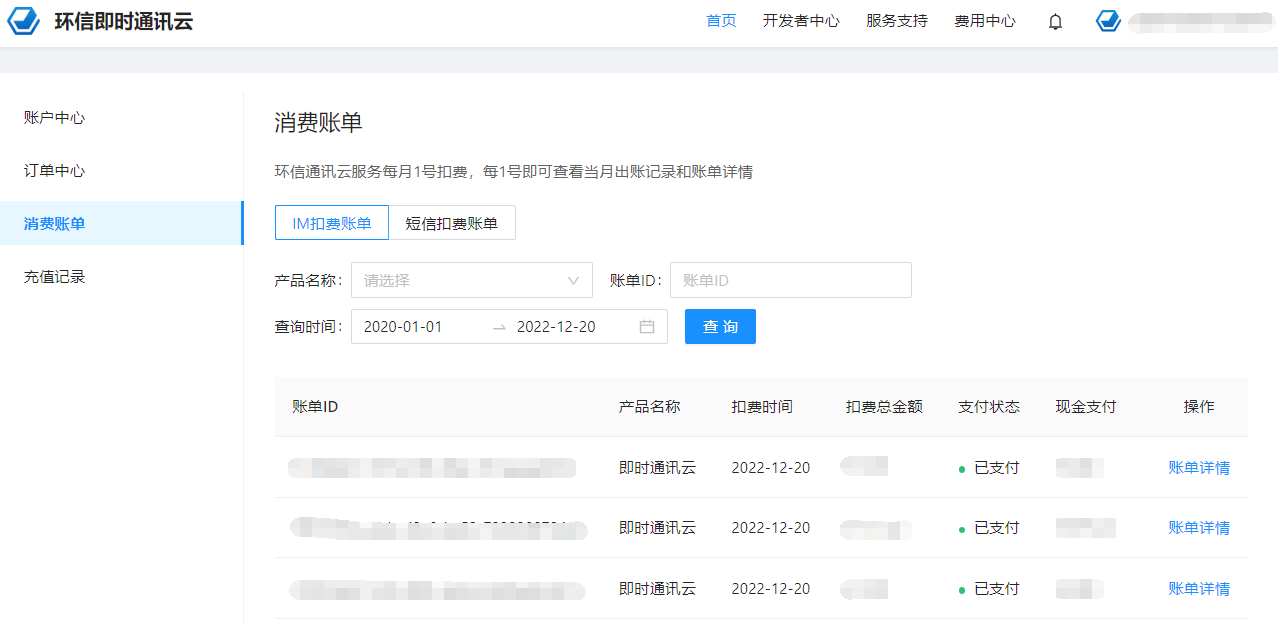Focus the 账单ID input field
This screenshot has height=623, width=1278.
click(x=791, y=281)
